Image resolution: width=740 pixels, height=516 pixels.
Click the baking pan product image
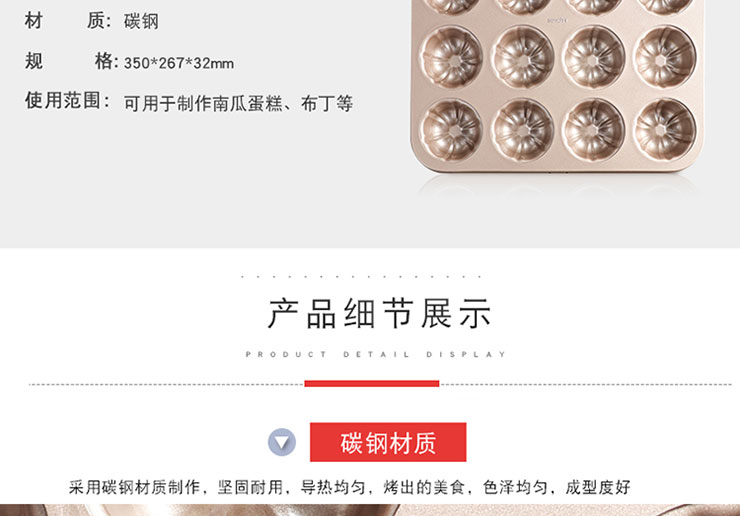click(x=557, y=86)
